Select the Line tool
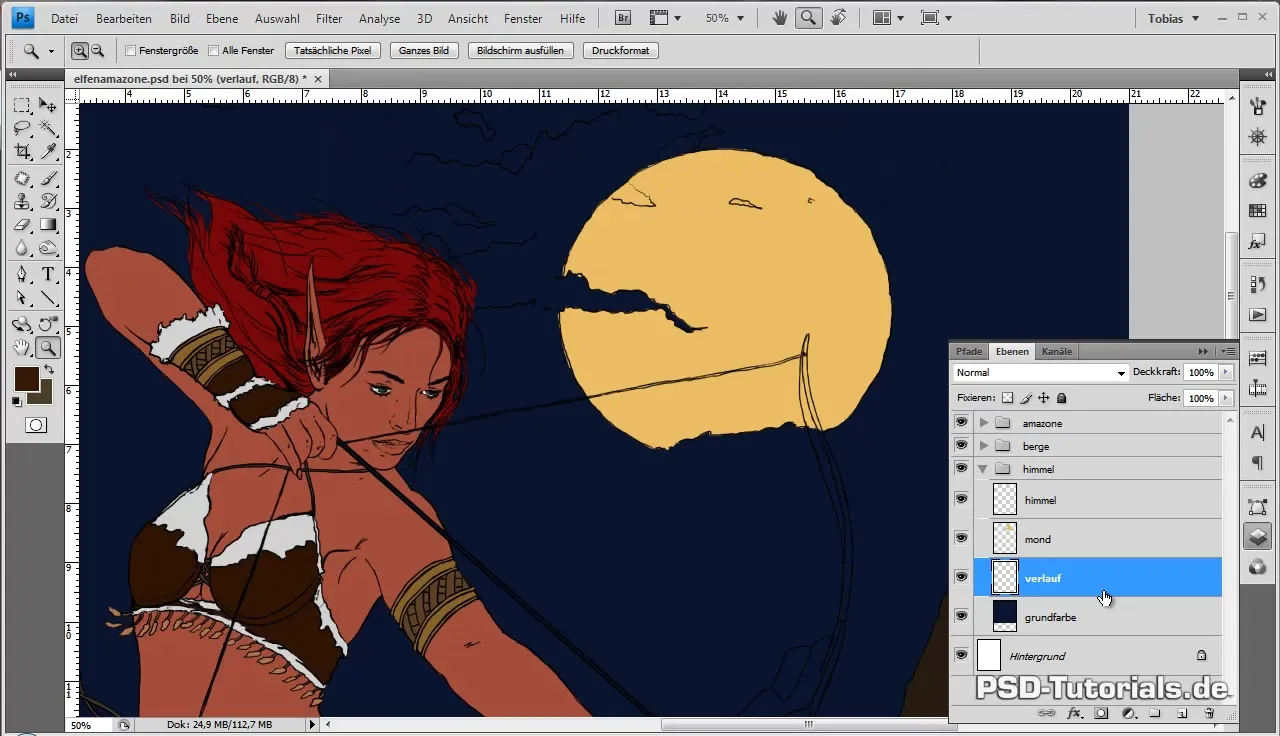Viewport: 1280px width, 736px height. (x=47, y=298)
